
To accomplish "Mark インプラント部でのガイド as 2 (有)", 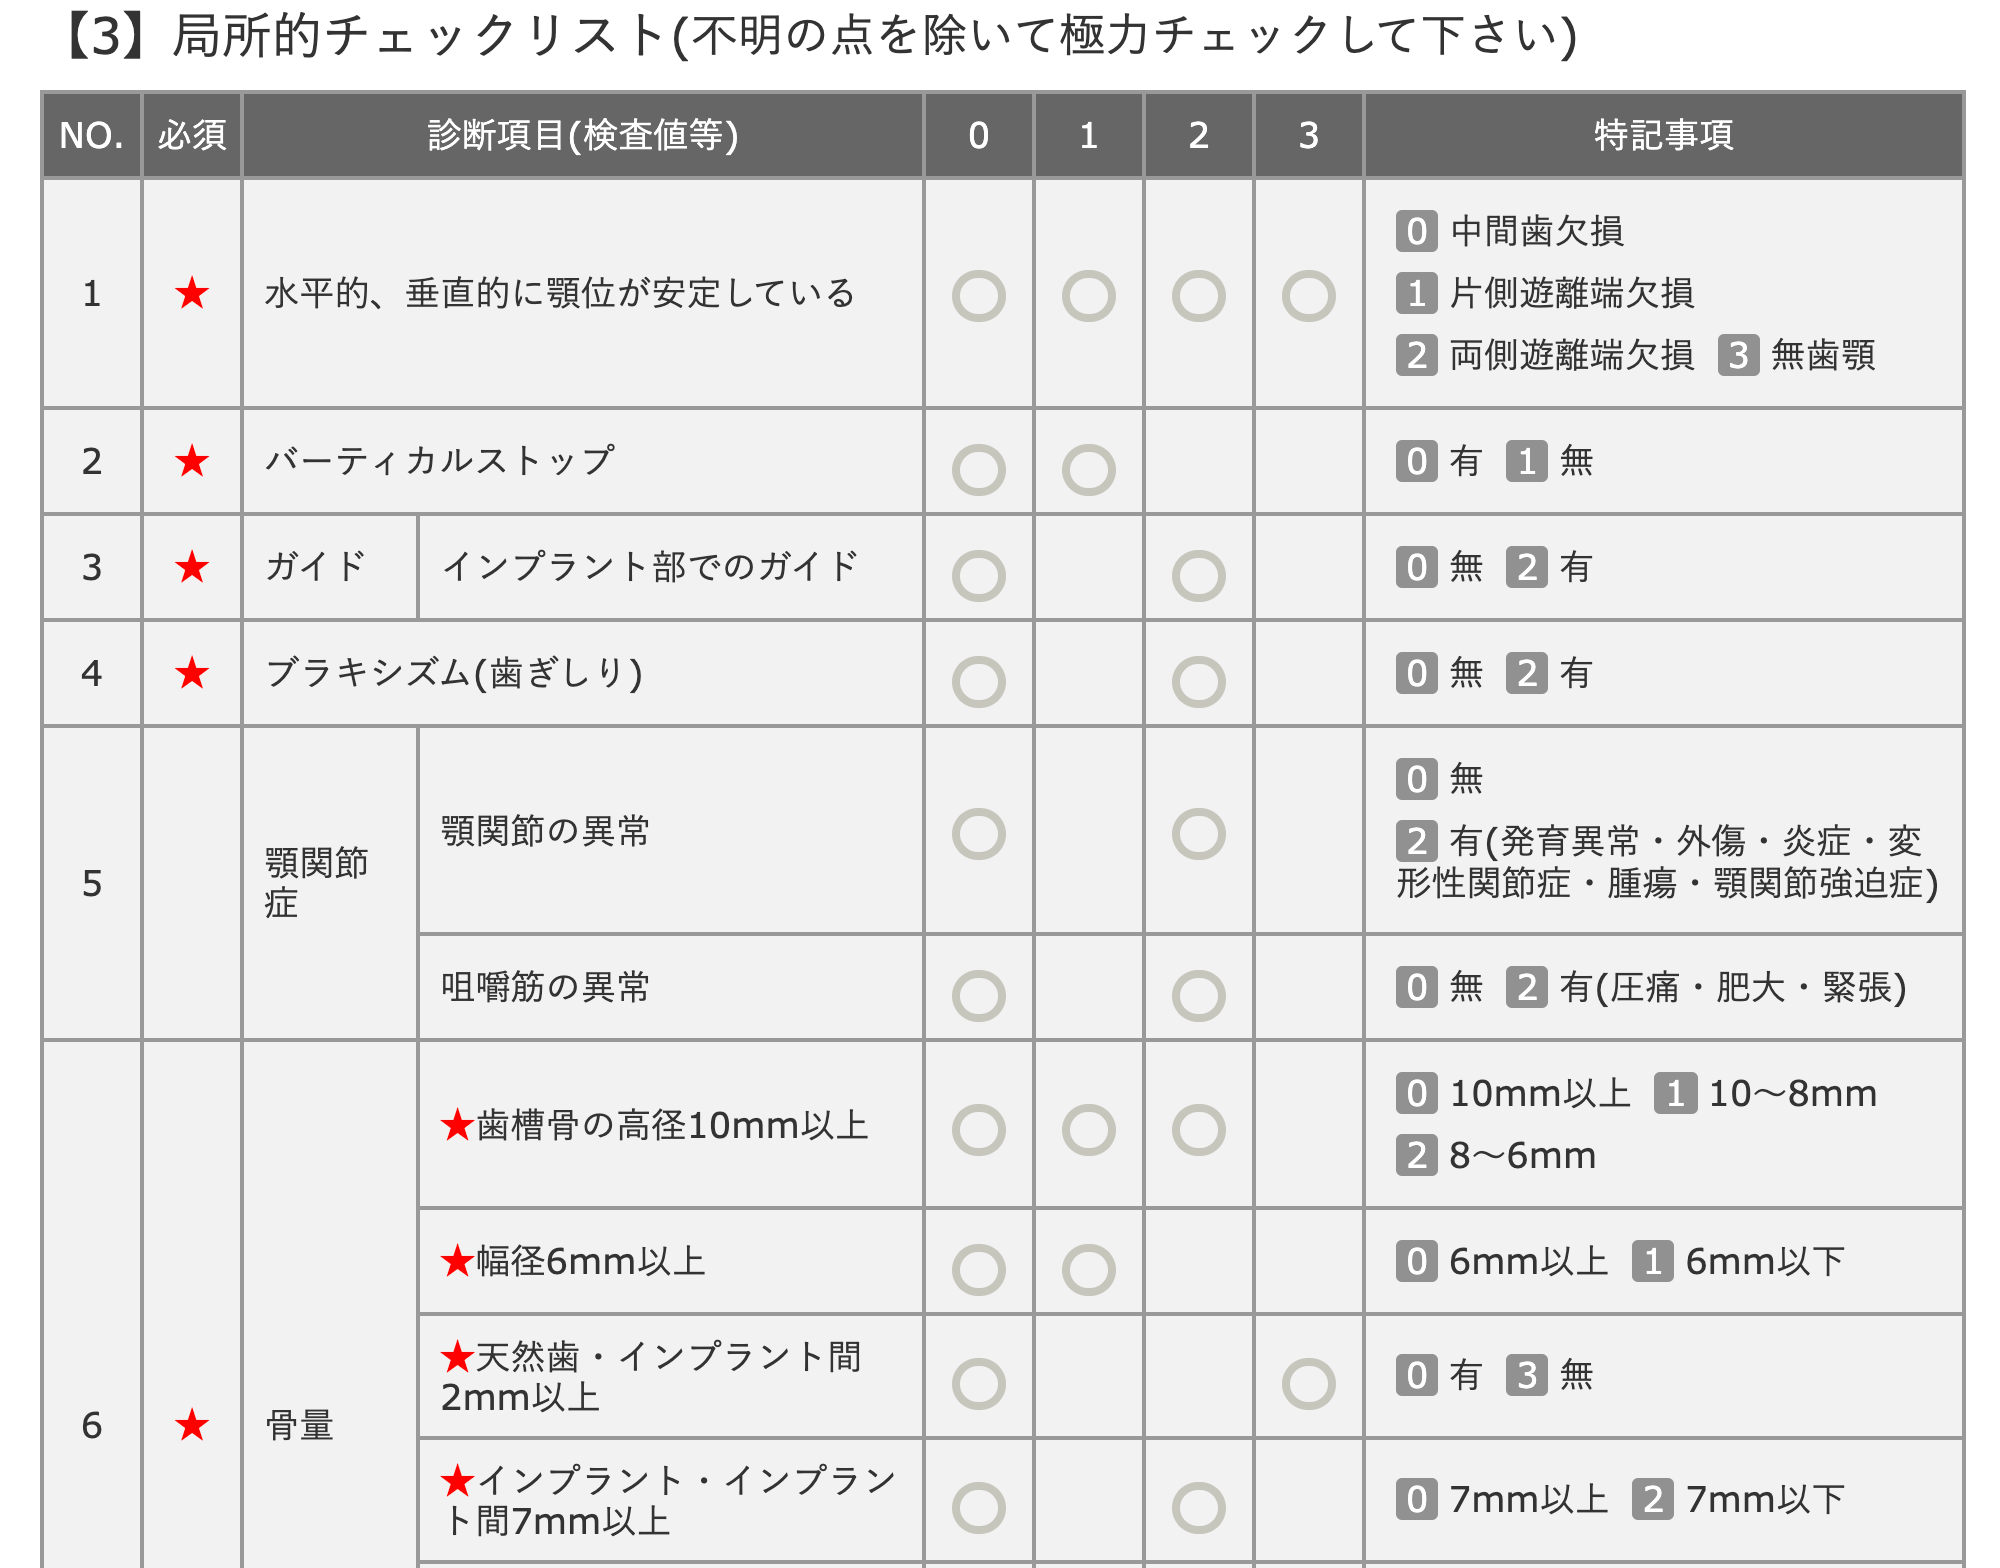I will pos(1198,576).
